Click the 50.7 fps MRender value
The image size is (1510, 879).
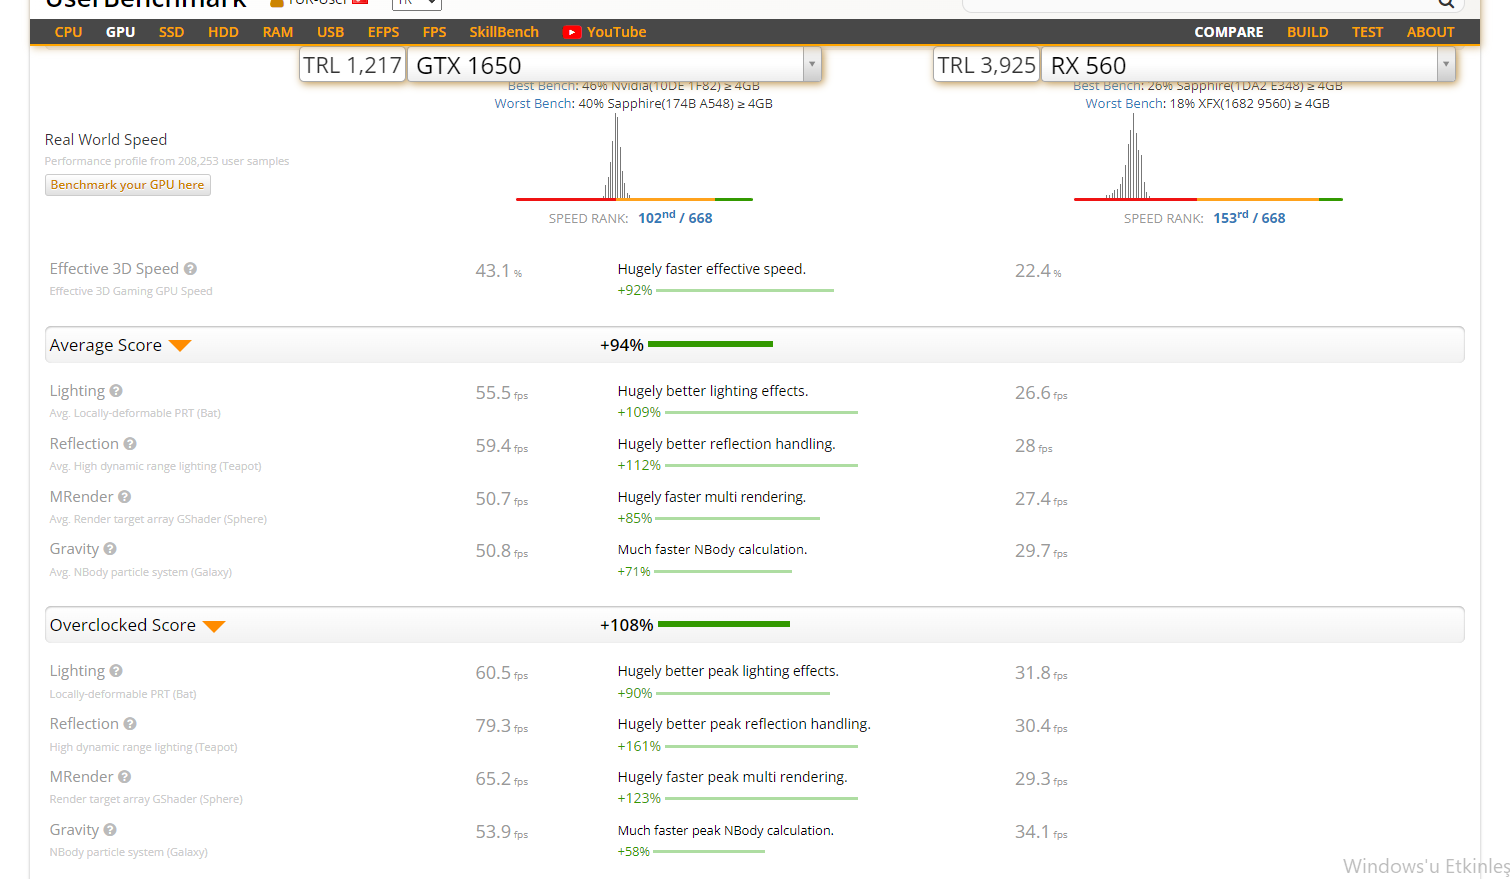501,499
